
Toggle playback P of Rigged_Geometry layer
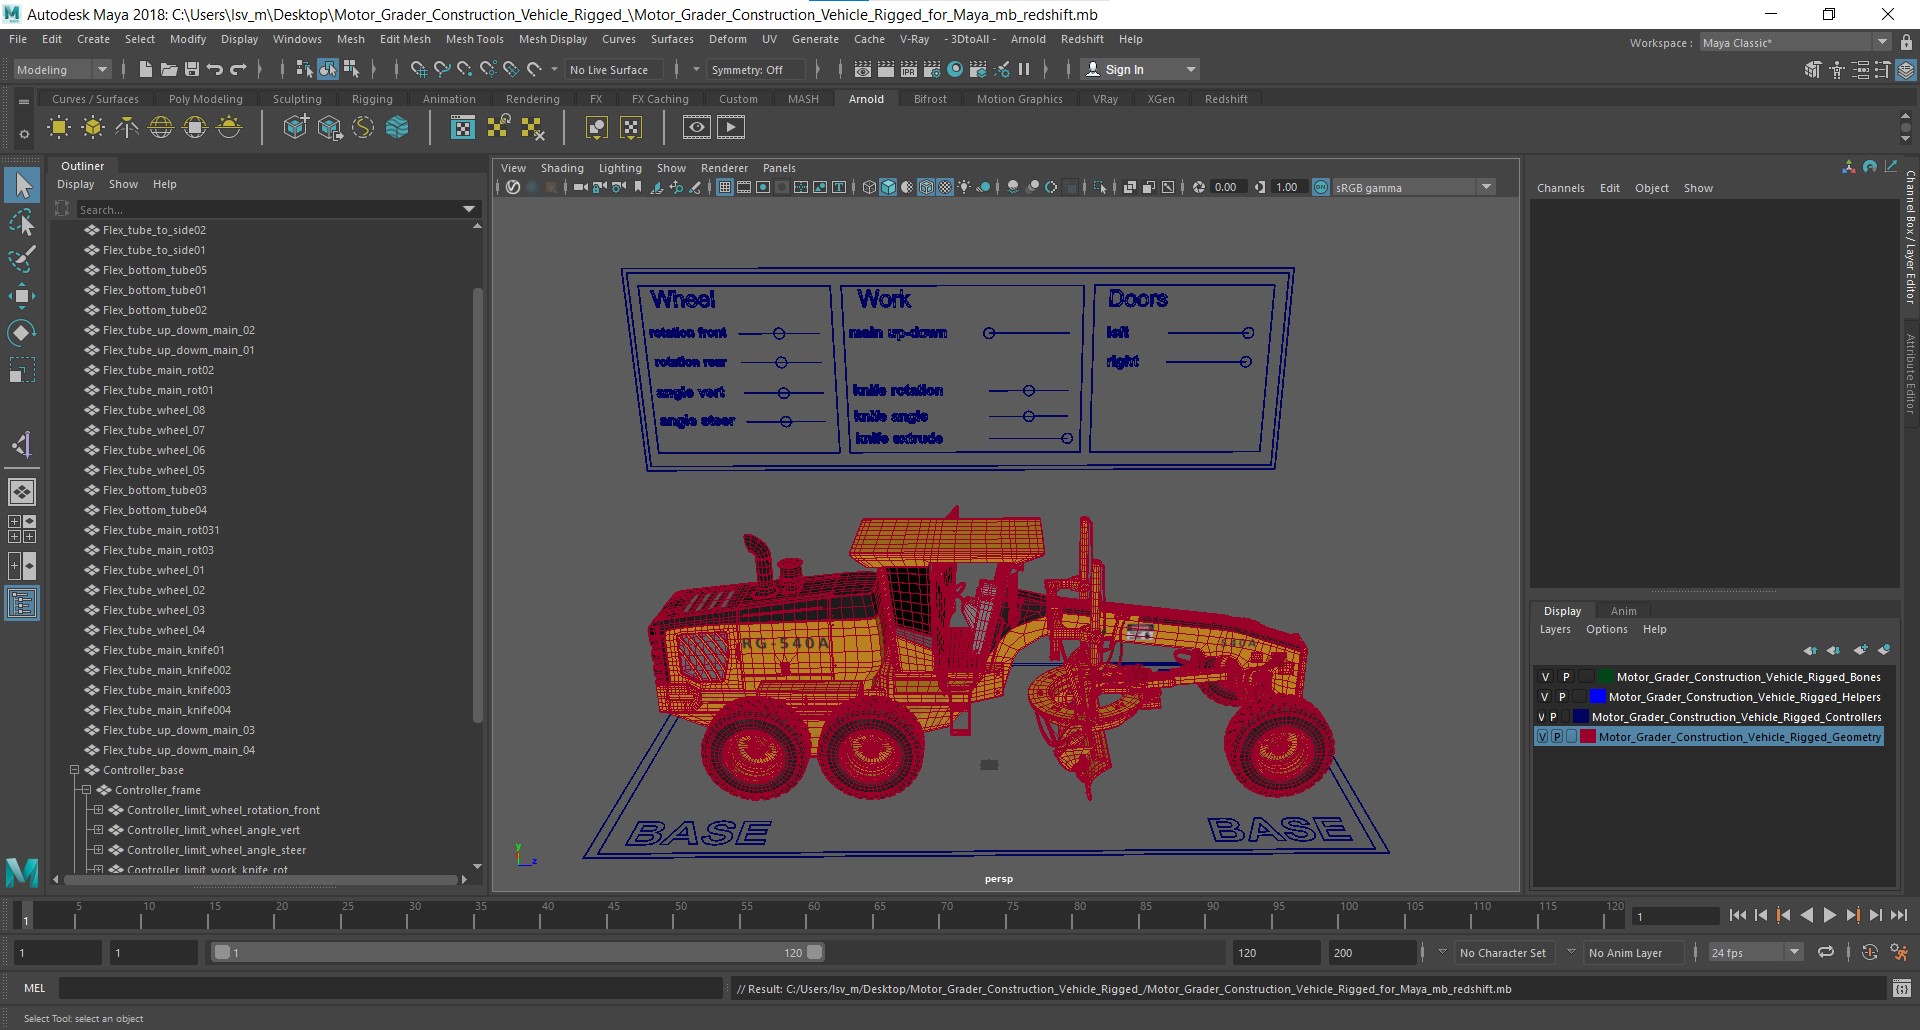[x=1557, y=737]
